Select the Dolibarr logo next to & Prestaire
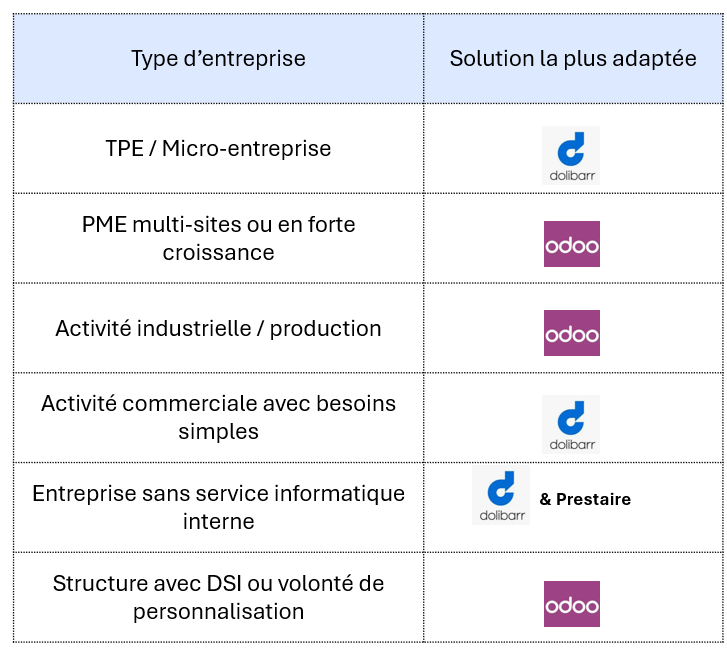The height and width of the screenshot is (648, 727). (x=501, y=496)
